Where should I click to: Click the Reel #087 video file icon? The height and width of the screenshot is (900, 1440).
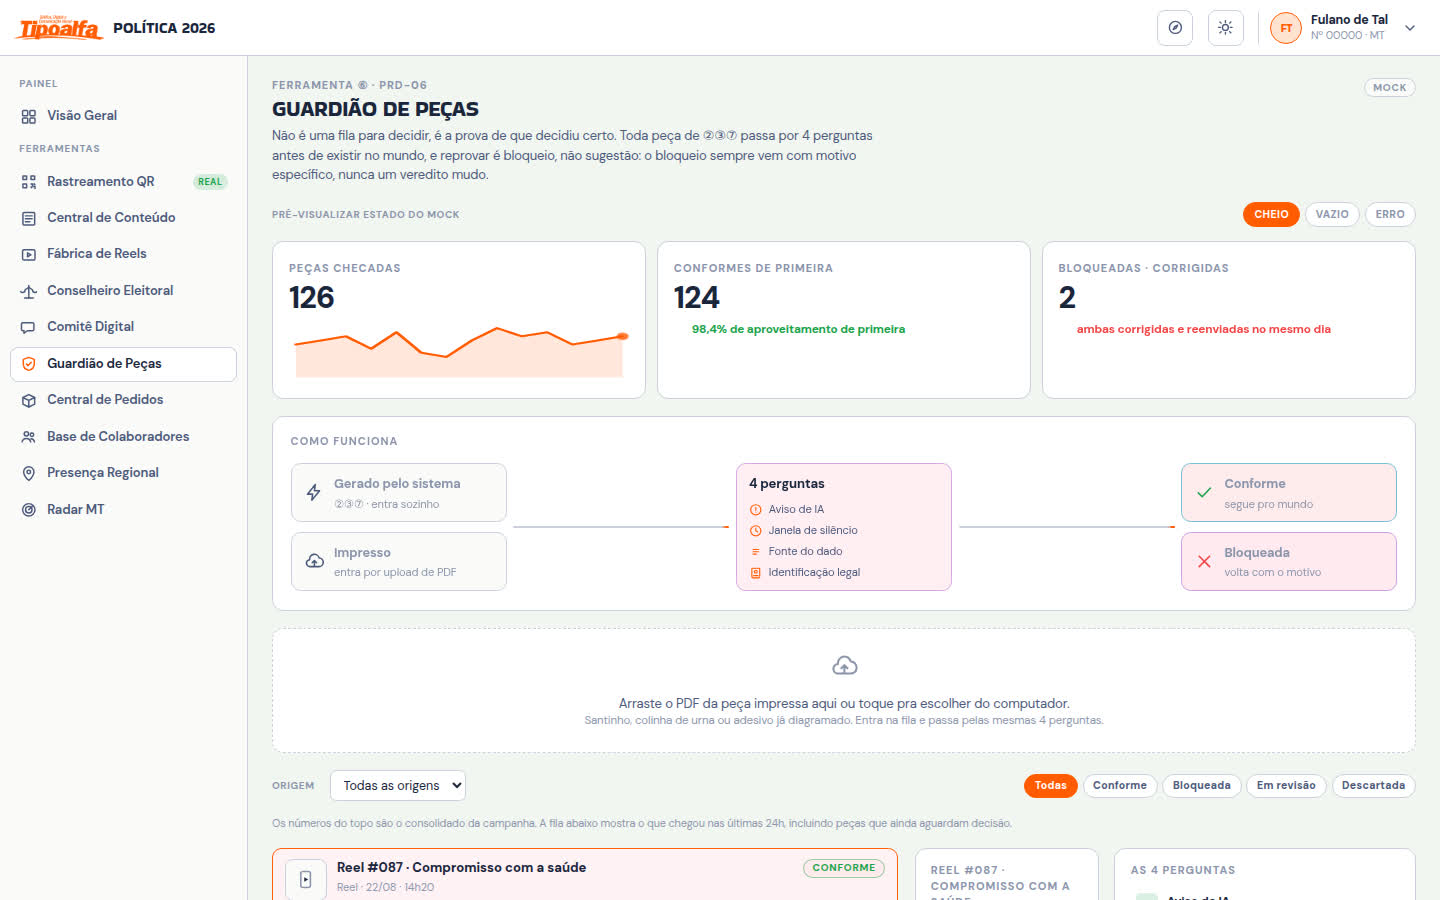(x=306, y=879)
